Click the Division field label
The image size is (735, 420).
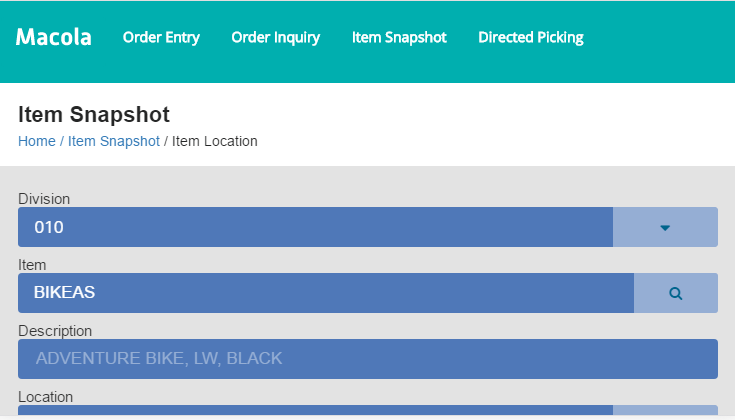click(x=44, y=199)
